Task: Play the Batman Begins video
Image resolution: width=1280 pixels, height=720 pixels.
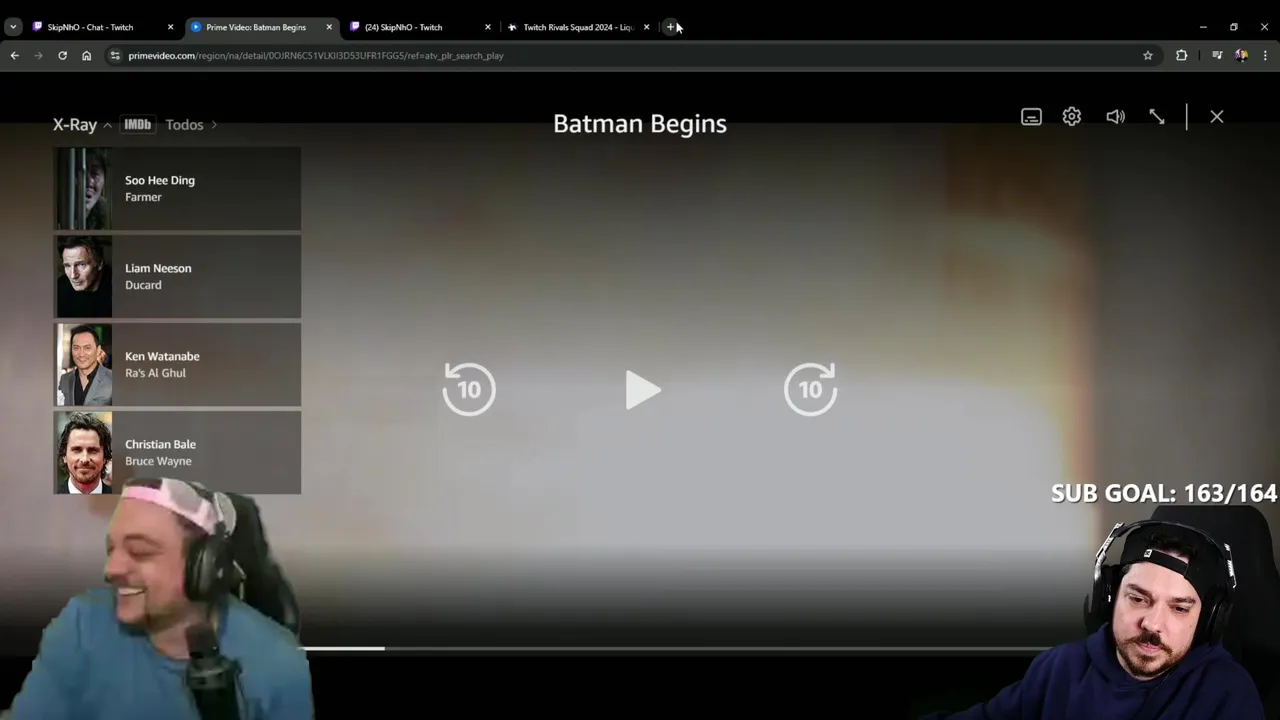Action: (642, 390)
